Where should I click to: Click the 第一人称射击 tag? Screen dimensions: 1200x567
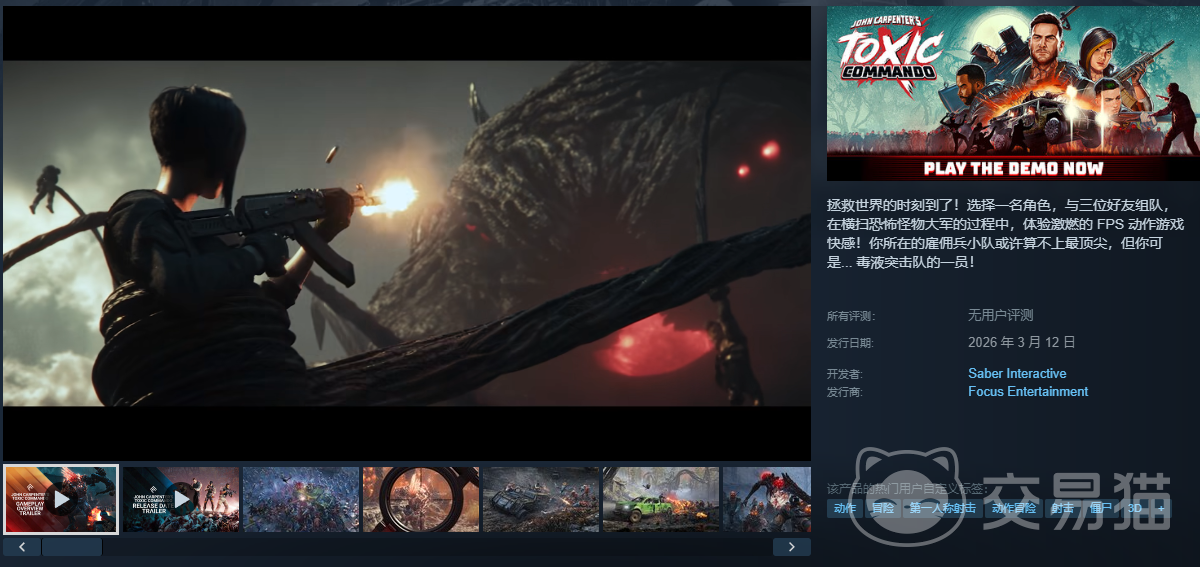click(x=942, y=509)
